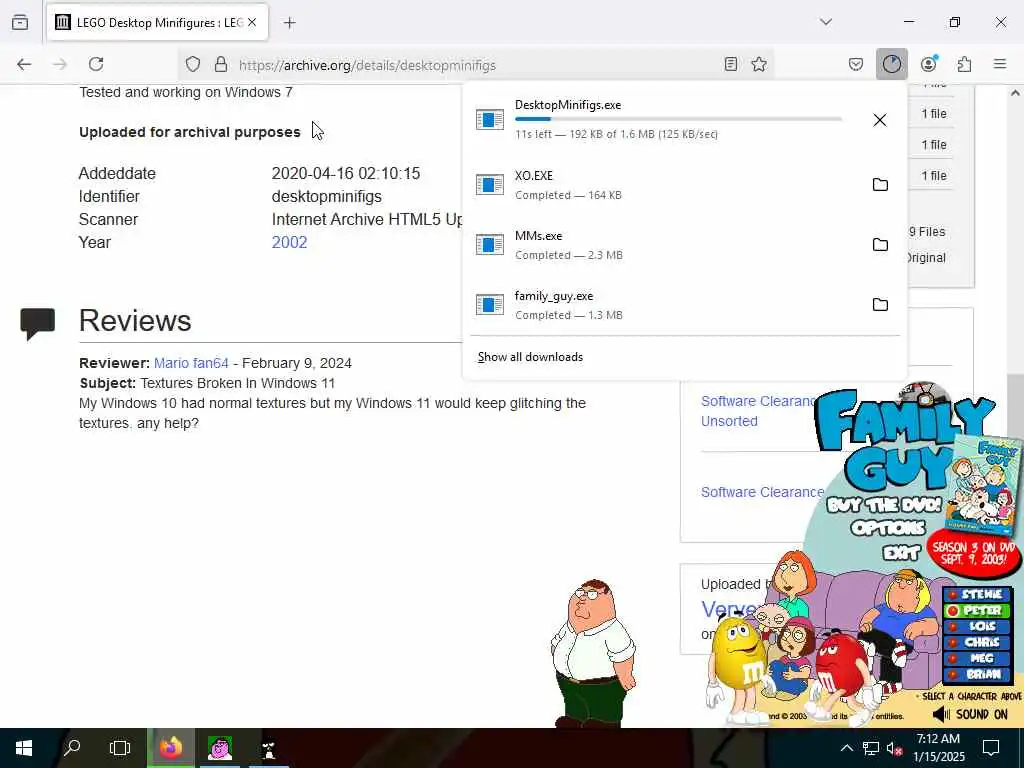Click DesktopMinifigs.exe download progress bar
This screenshot has height=768, width=1024.
[x=678, y=119]
